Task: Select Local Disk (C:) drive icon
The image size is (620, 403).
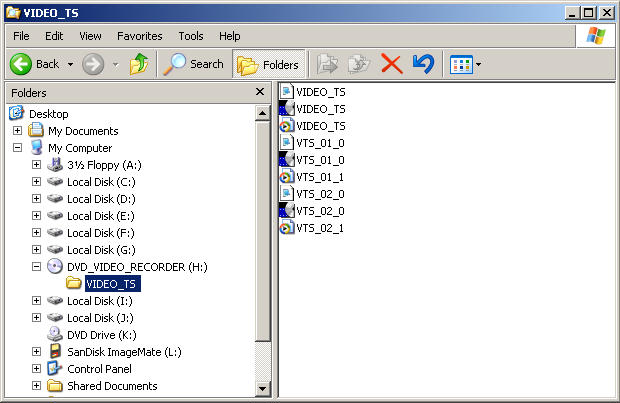Action: click(55, 182)
